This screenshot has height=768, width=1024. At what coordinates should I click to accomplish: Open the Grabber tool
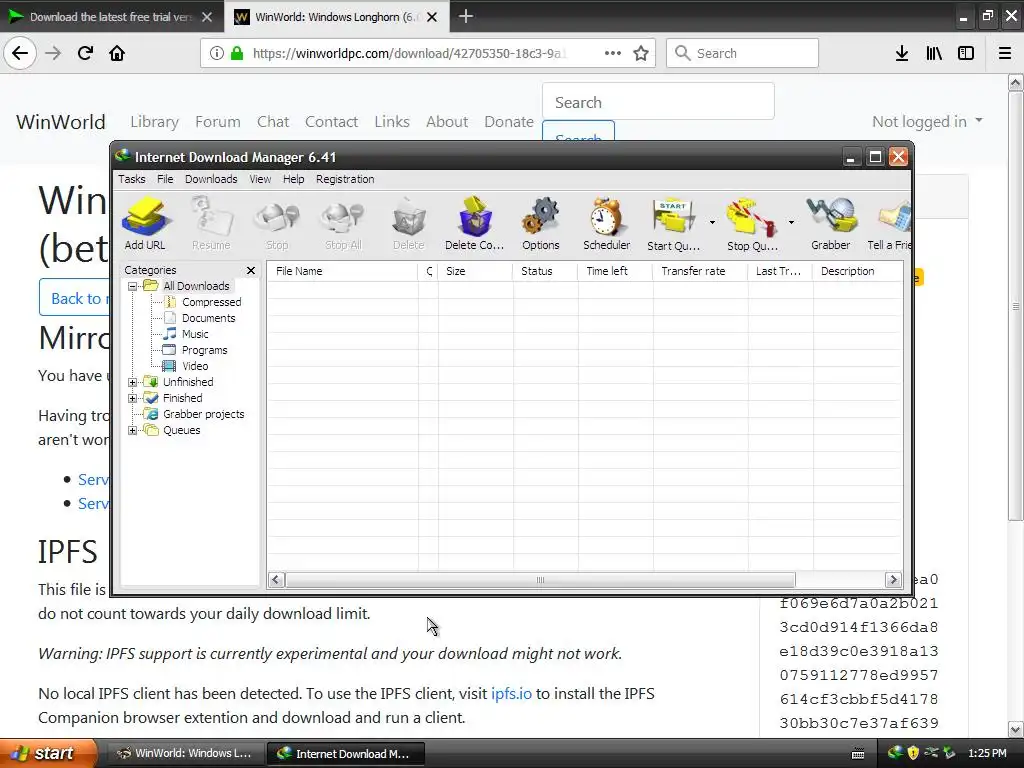pyautogui.click(x=831, y=224)
